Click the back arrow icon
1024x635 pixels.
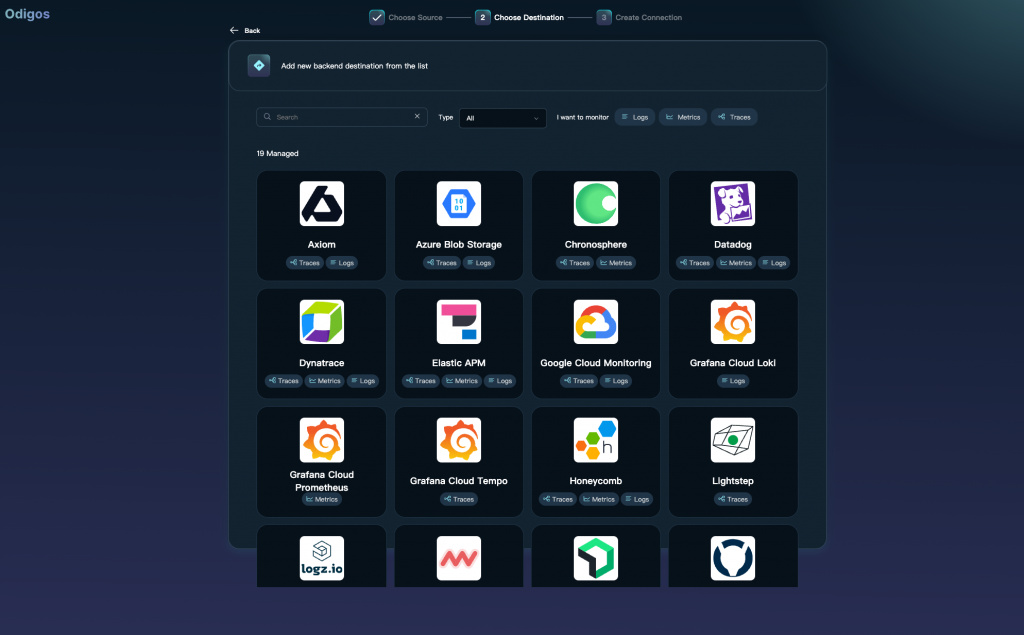point(234,31)
